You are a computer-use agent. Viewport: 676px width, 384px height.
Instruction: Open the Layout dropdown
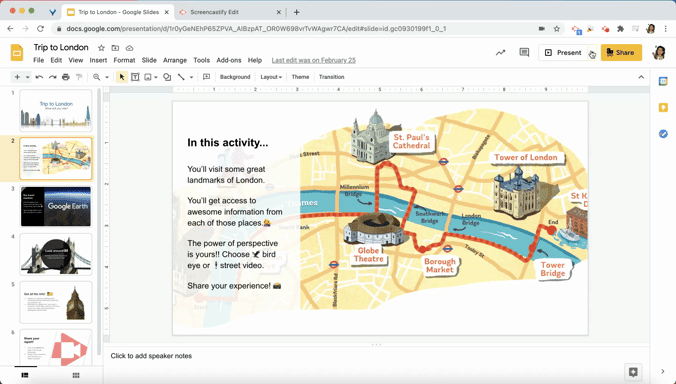[271, 77]
